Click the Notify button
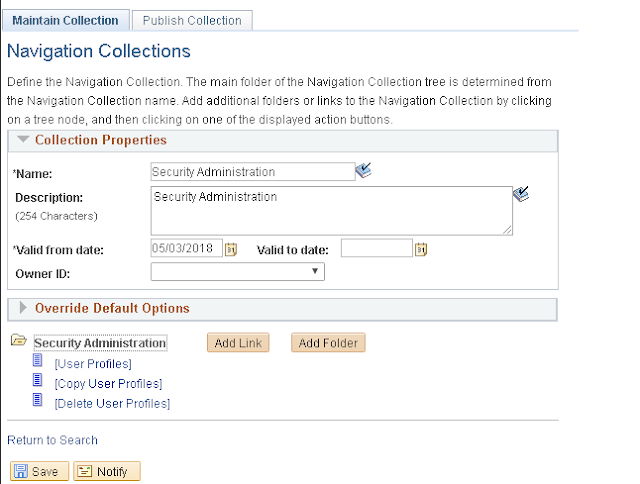Viewport: 640px width, 484px height. pyautogui.click(x=107, y=471)
